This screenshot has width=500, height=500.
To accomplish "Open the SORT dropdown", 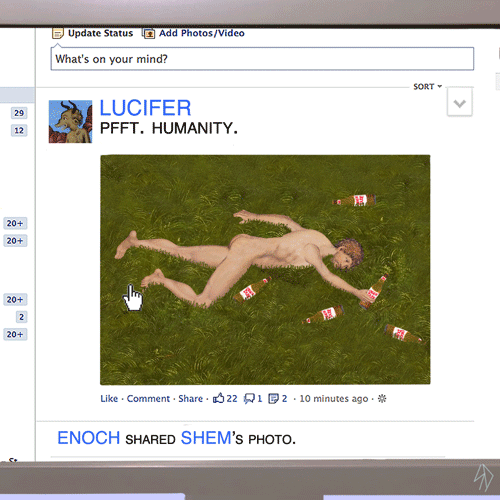I will point(428,87).
